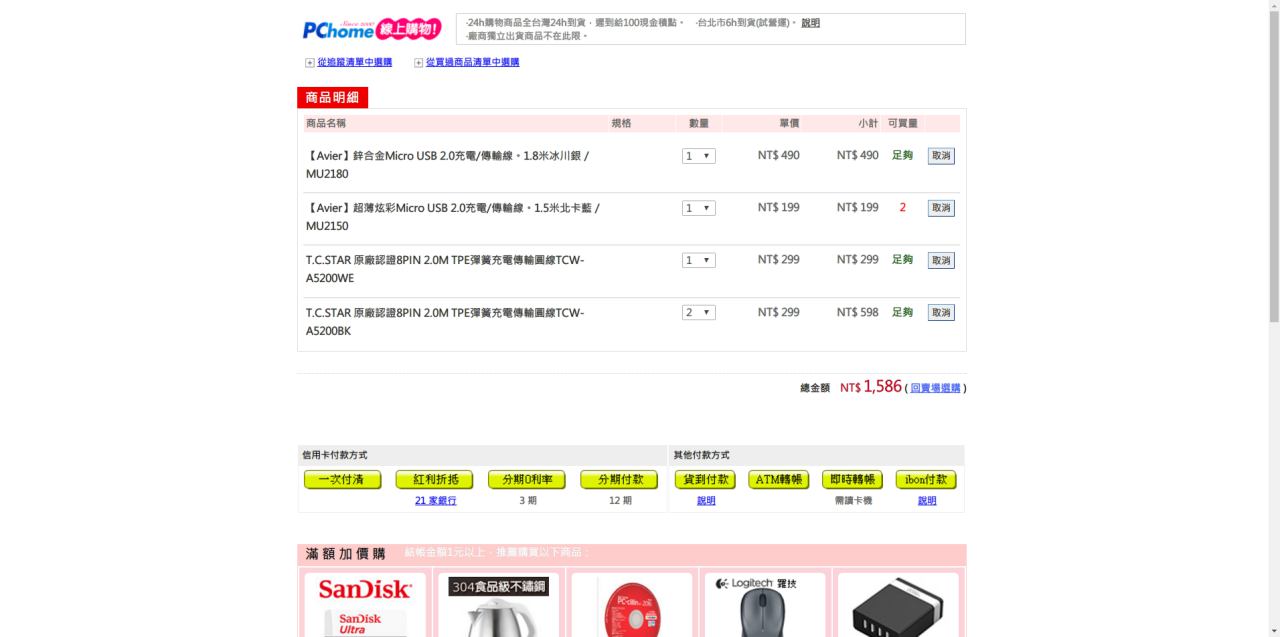Open the 304 stainless steel kettle thumbnail
Image resolution: width=1280 pixels, height=637 pixels.
point(498,605)
